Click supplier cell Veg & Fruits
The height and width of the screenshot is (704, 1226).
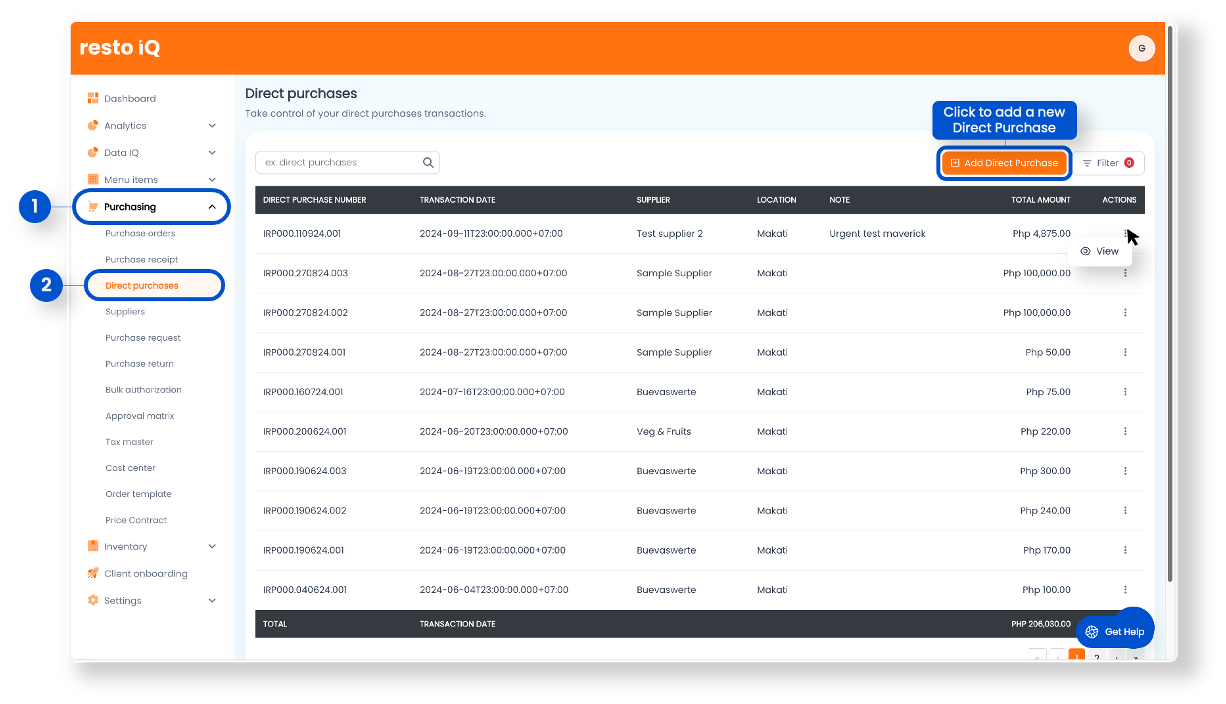(x=664, y=432)
